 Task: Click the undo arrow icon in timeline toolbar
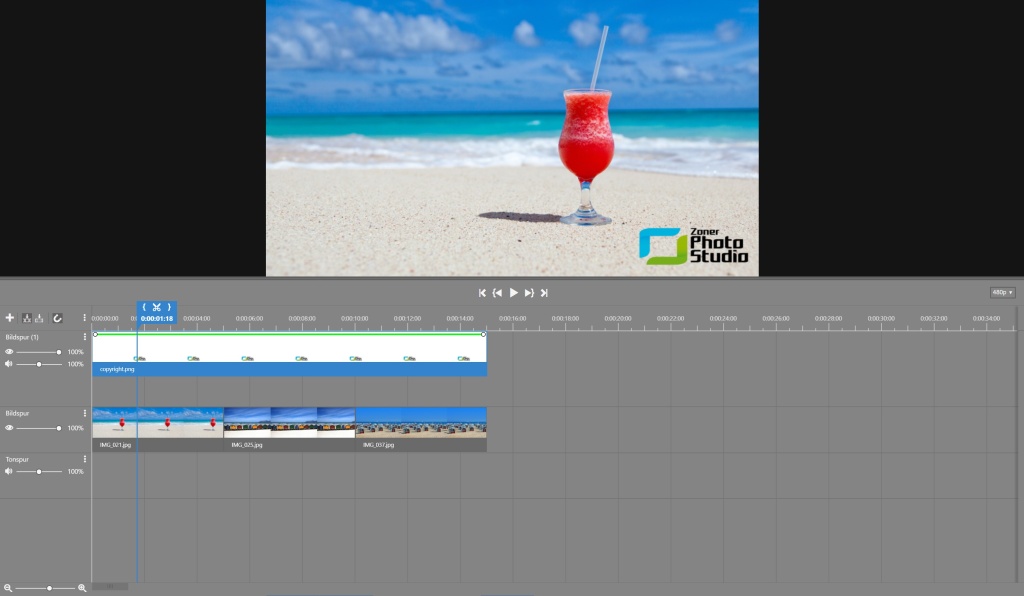(x=57, y=318)
